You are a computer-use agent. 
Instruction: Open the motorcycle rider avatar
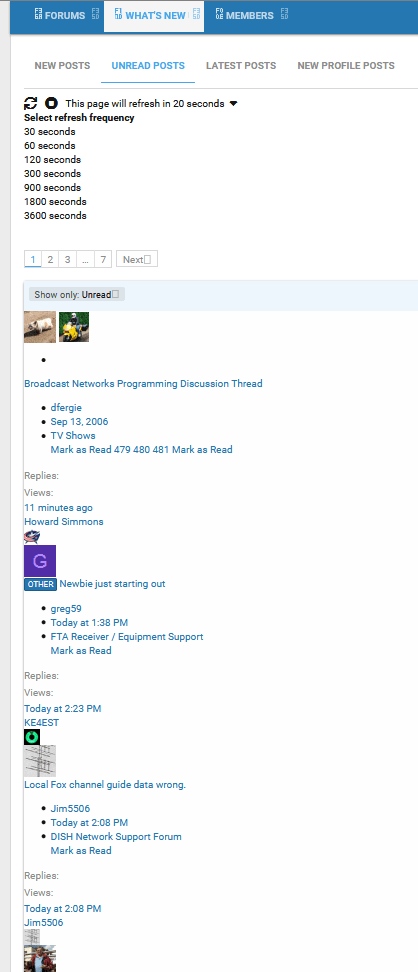74,327
